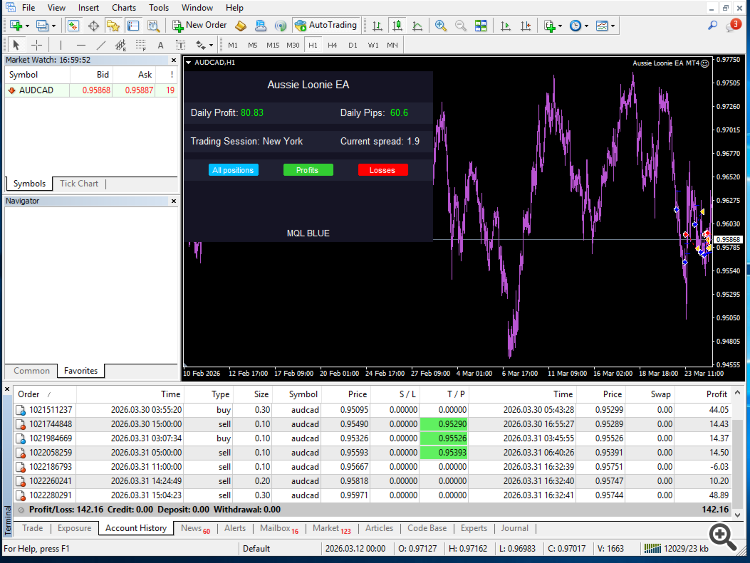Click the green Profits button
The height and width of the screenshot is (563, 750).
[308, 170]
